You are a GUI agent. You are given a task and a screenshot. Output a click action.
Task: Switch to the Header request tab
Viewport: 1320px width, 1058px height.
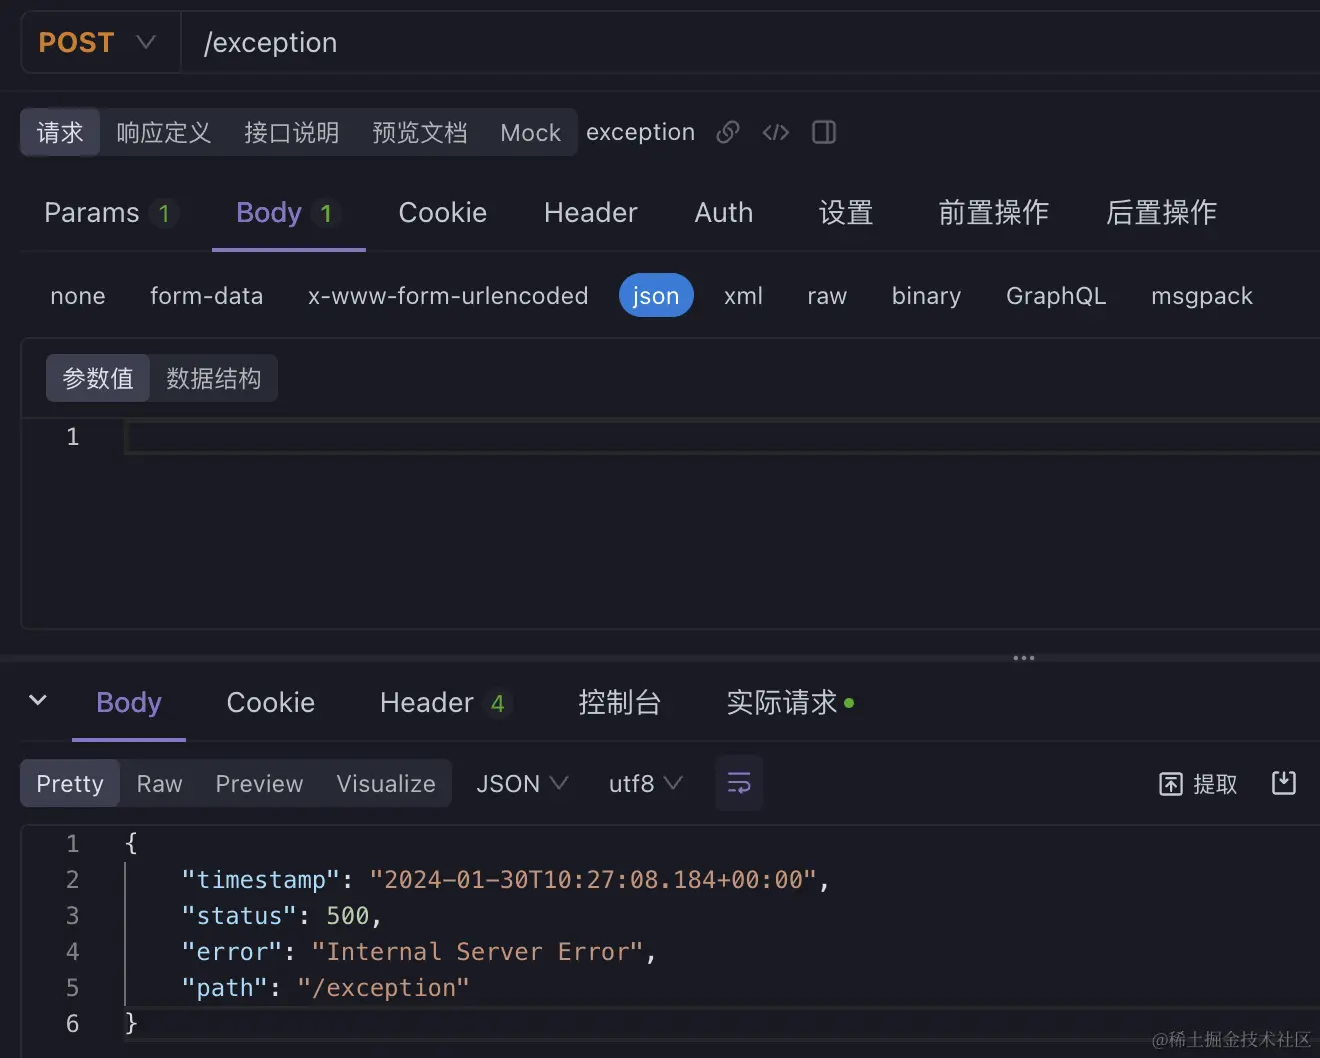[x=590, y=213]
